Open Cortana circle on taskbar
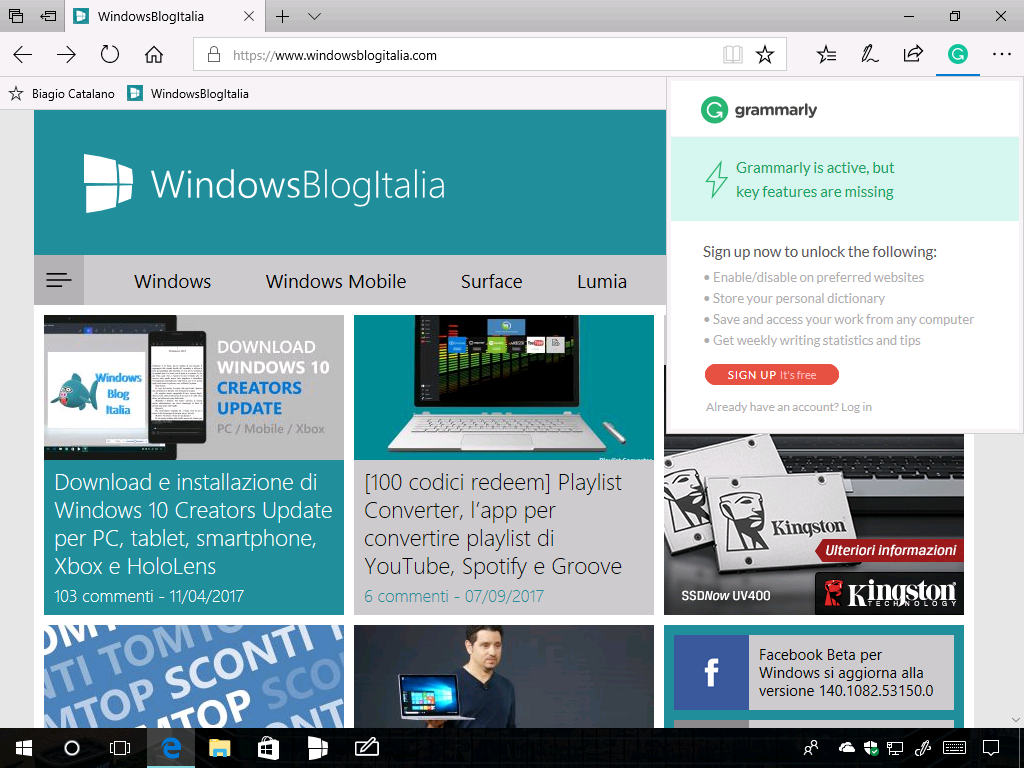This screenshot has width=1024, height=768. [x=72, y=748]
